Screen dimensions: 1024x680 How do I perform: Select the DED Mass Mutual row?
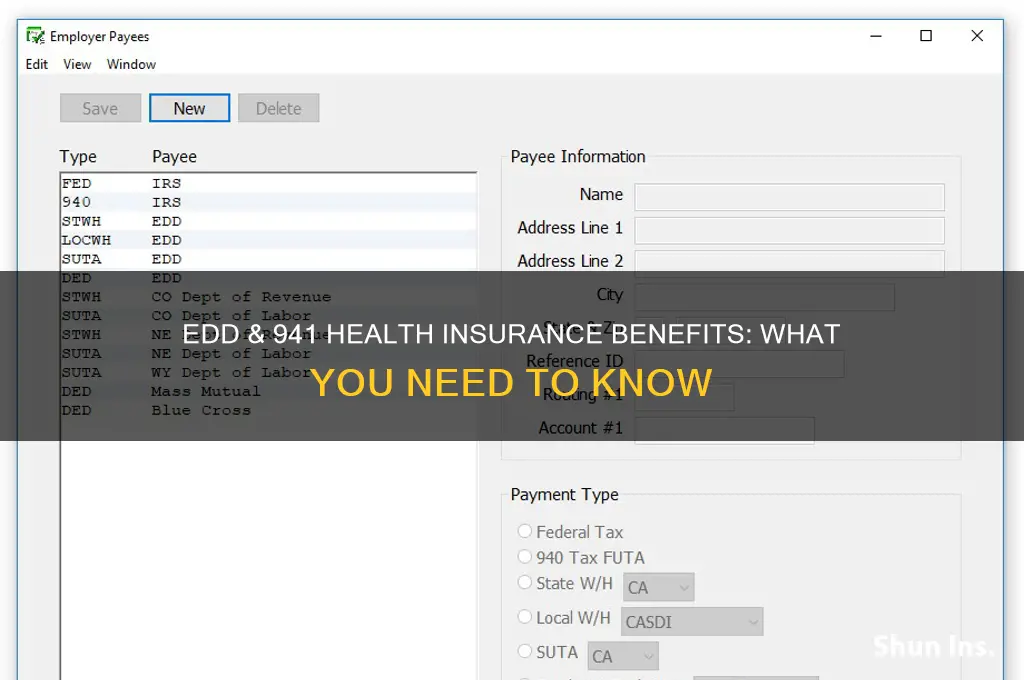[268, 392]
